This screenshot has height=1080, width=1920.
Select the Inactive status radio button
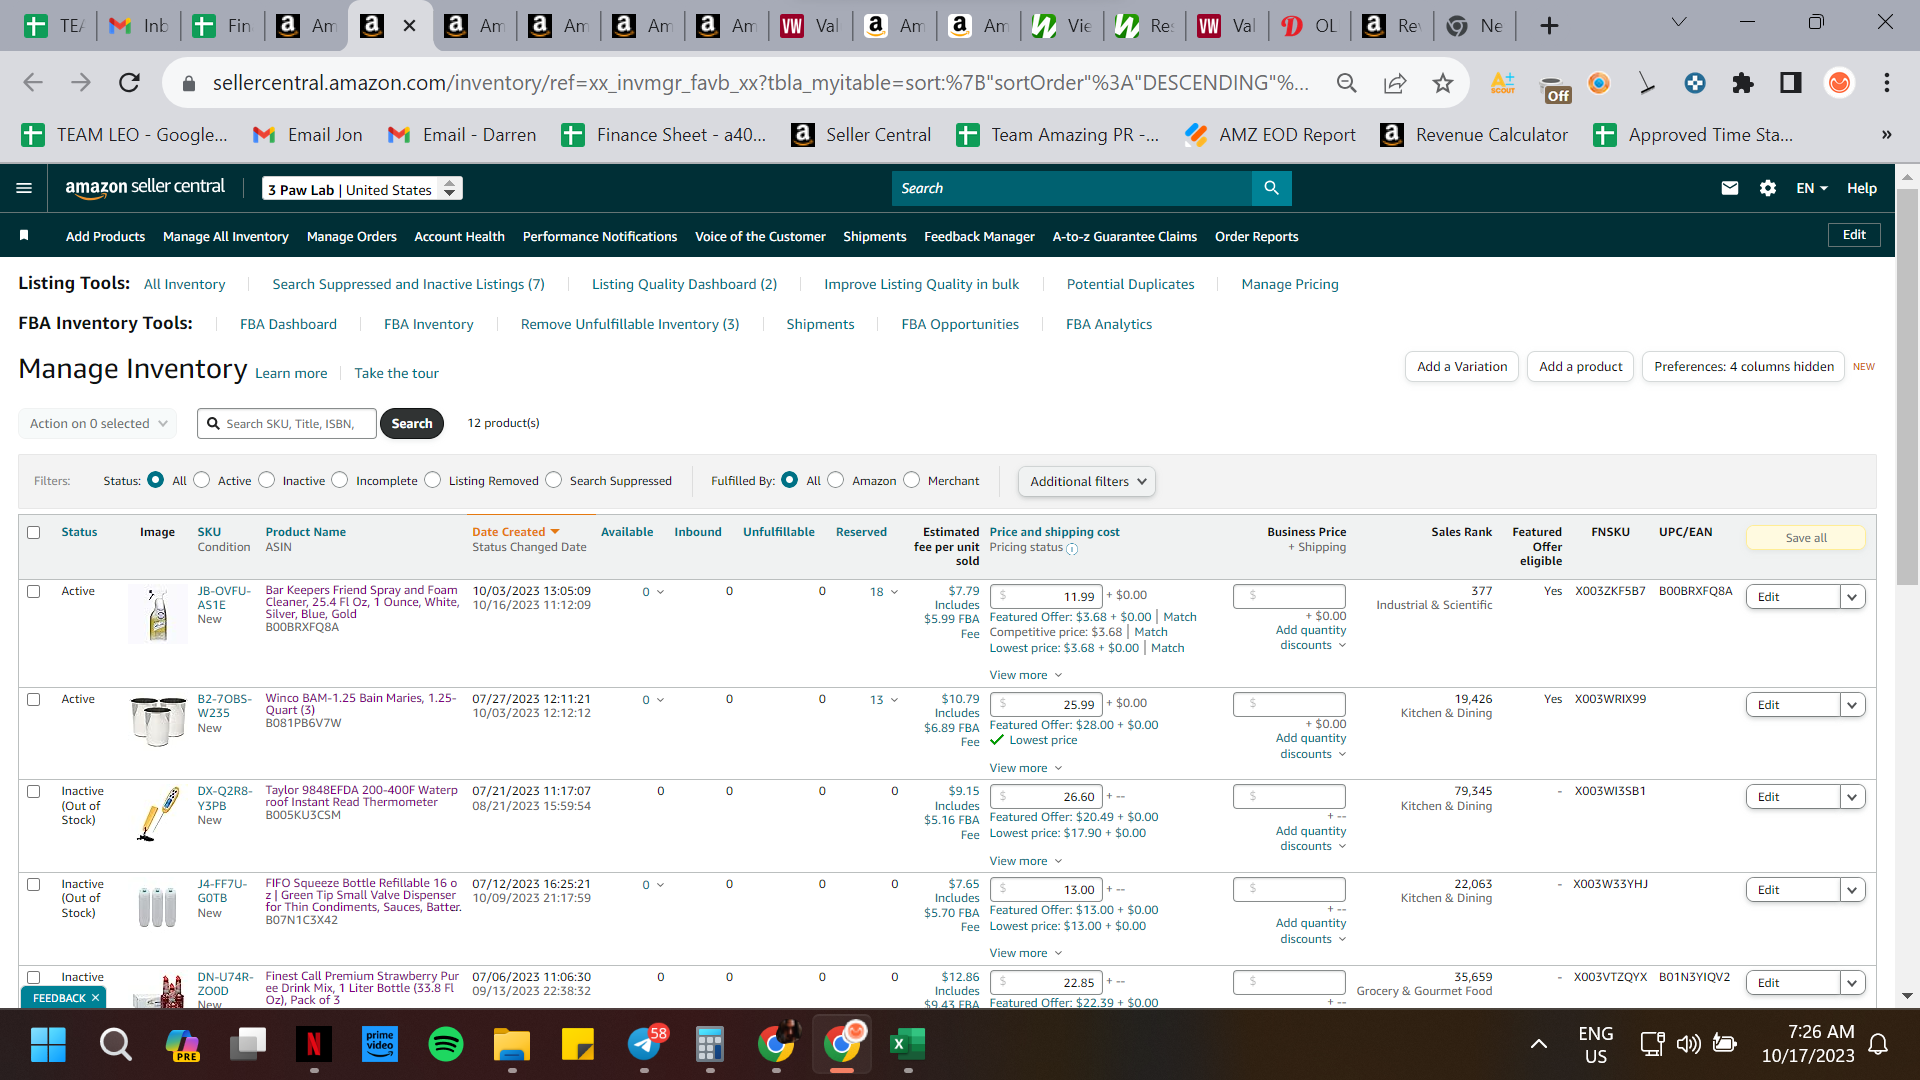(266, 480)
